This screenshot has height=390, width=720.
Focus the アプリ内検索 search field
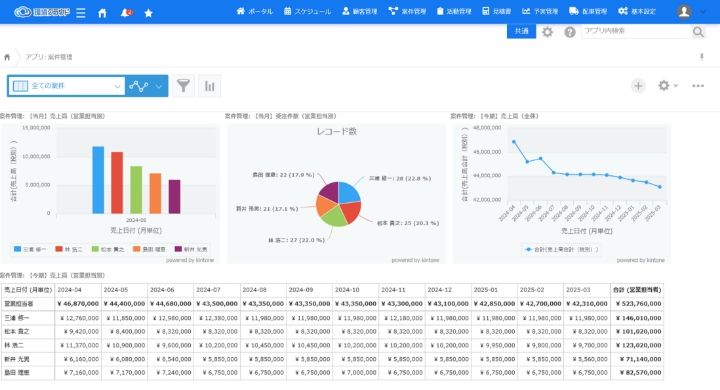636,31
